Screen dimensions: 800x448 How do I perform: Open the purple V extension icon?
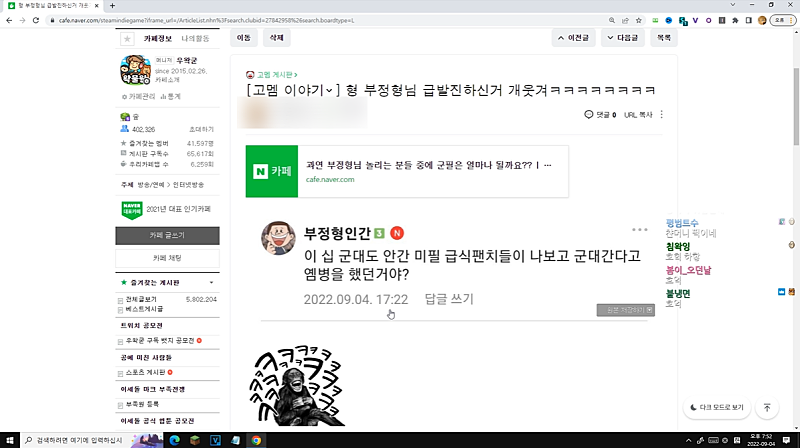click(695, 20)
